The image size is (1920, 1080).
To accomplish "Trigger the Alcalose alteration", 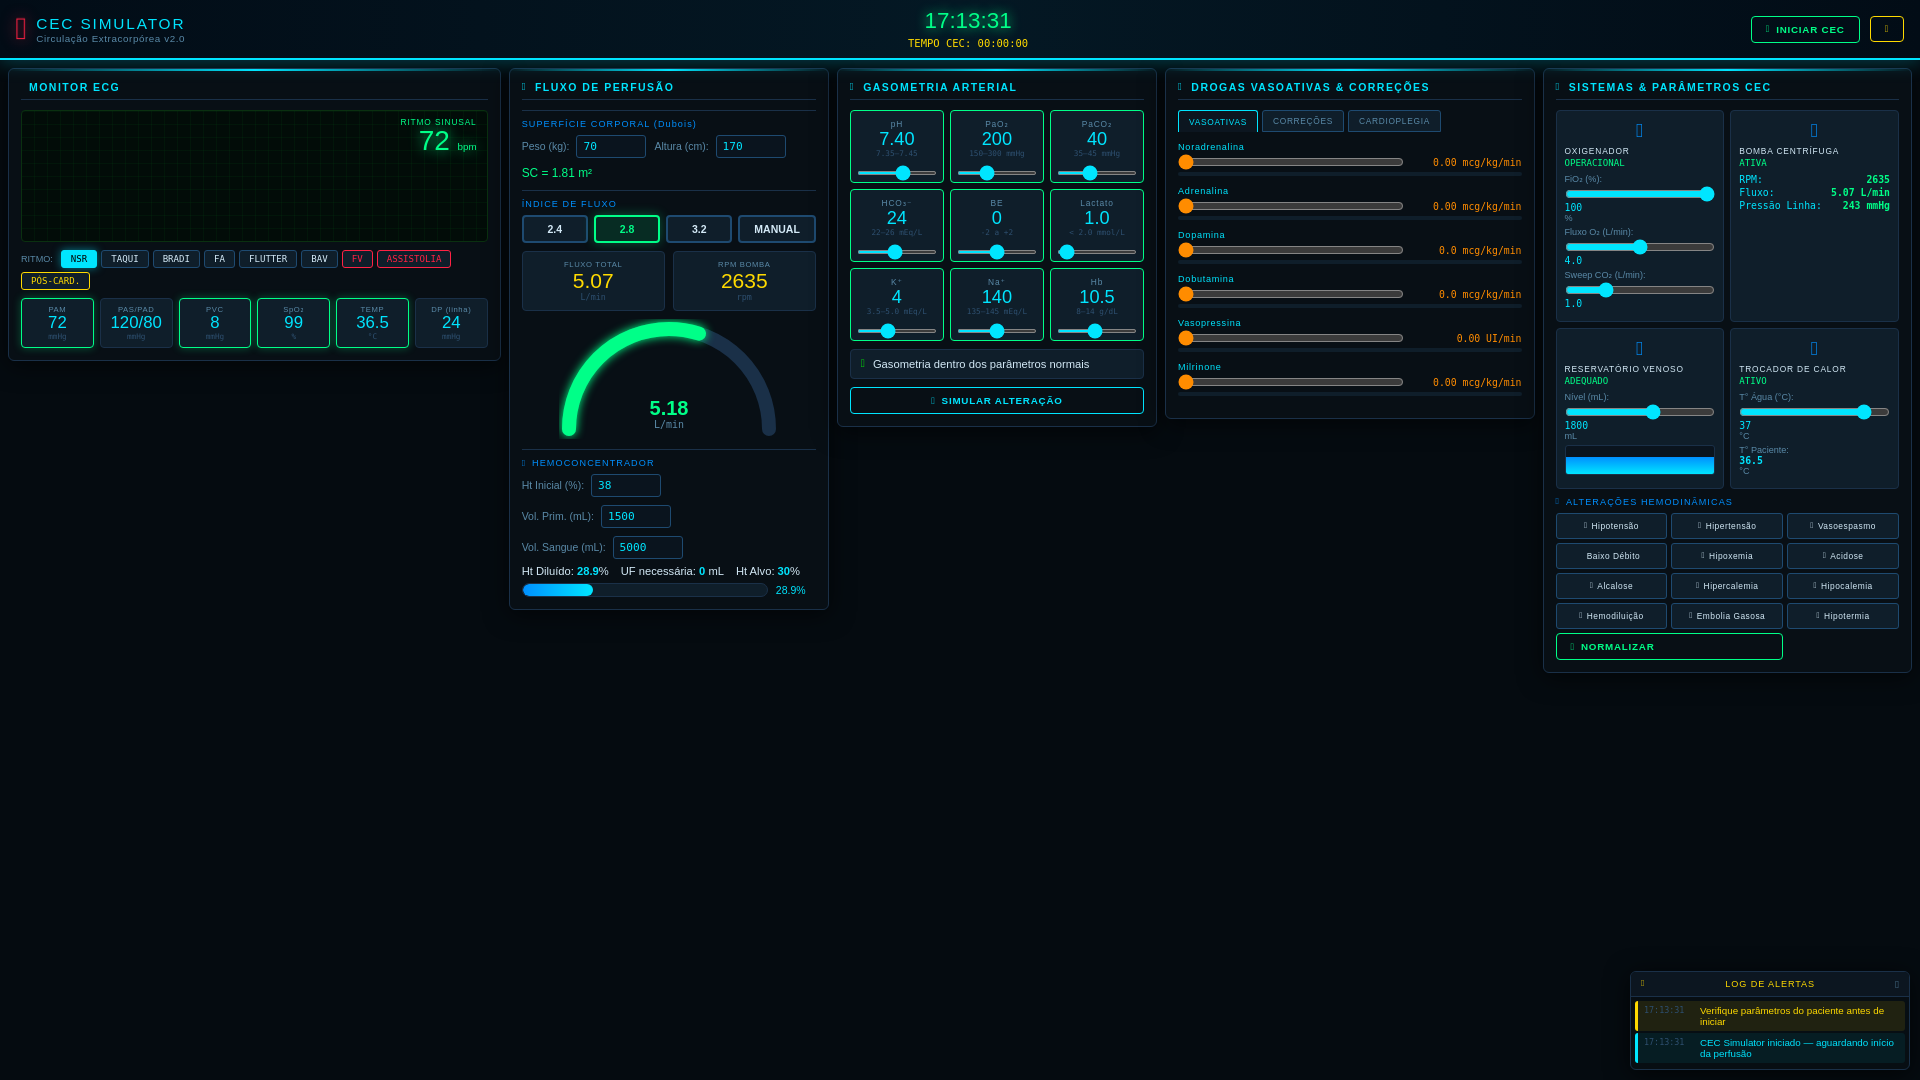I will (x=1611, y=586).
